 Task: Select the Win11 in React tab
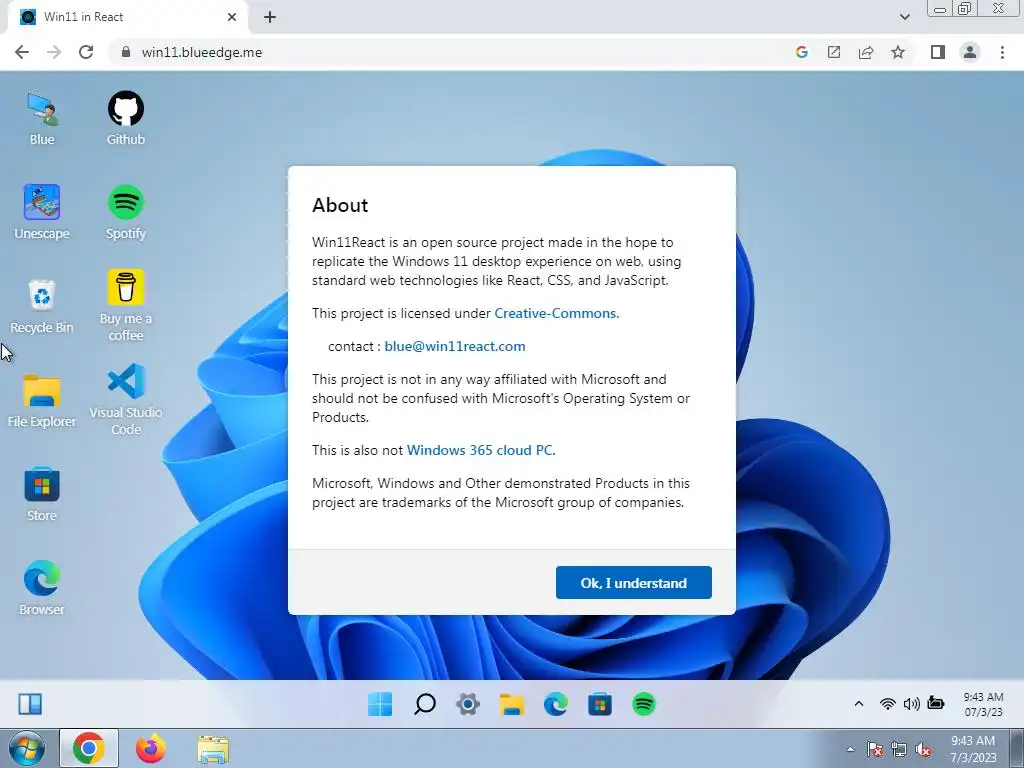[x=127, y=17]
